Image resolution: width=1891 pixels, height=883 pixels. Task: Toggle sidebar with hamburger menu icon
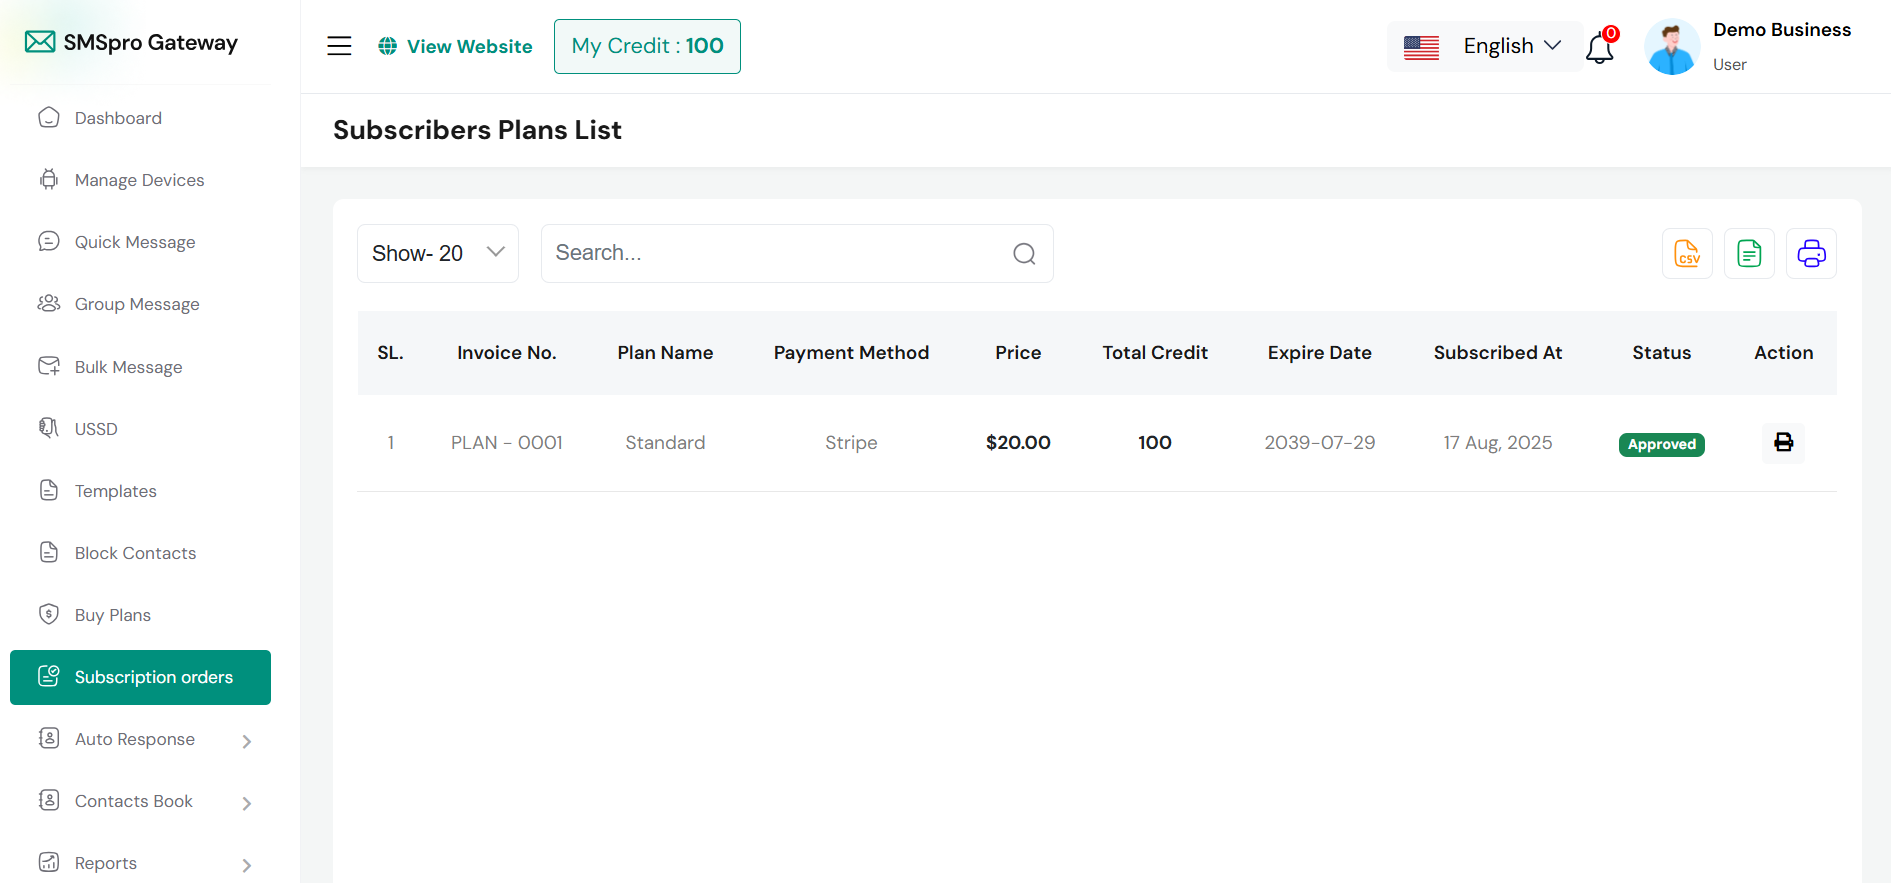339,46
